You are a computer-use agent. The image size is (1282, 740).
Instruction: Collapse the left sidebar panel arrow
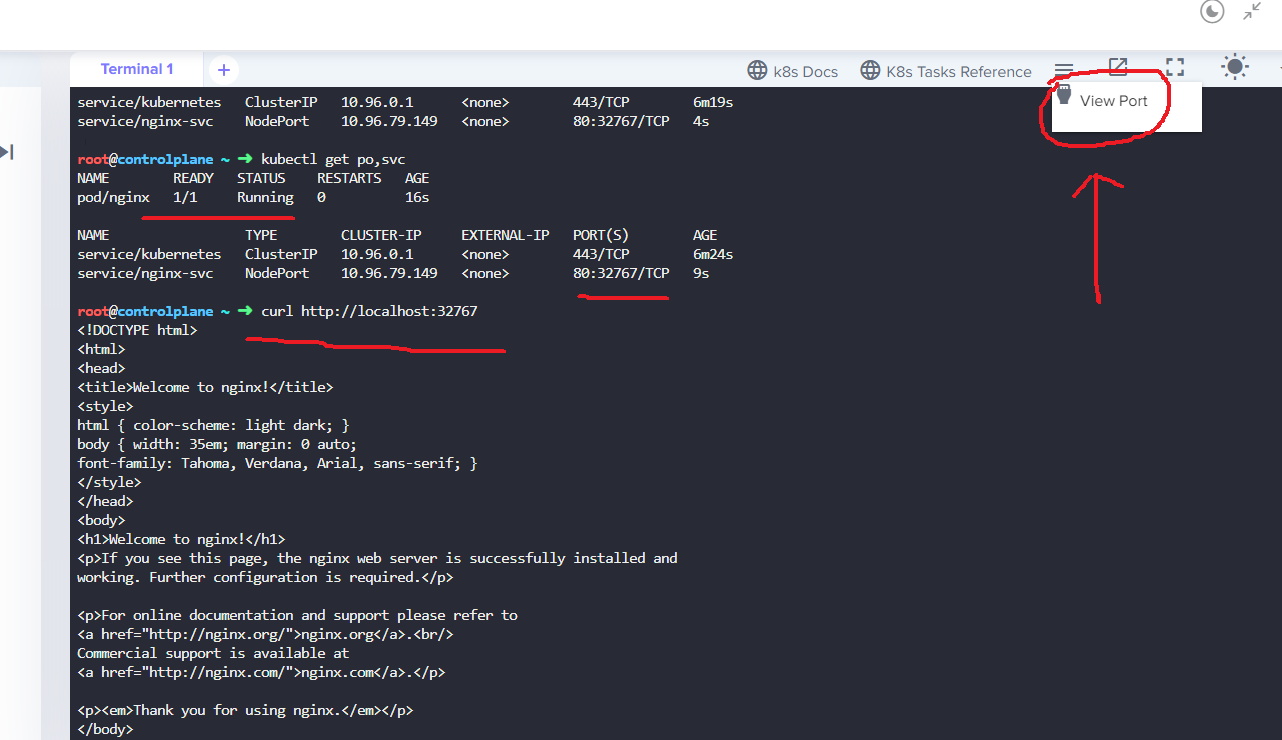(7, 152)
